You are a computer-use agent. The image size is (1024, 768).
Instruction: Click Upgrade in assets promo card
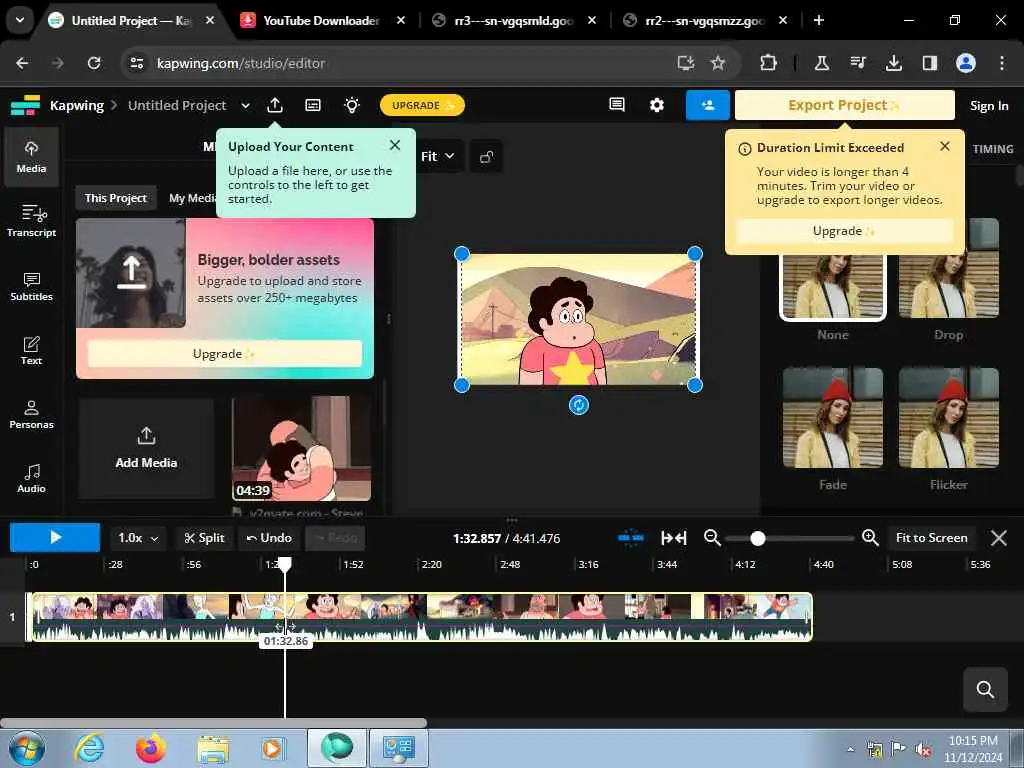click(x=225, y=353)
